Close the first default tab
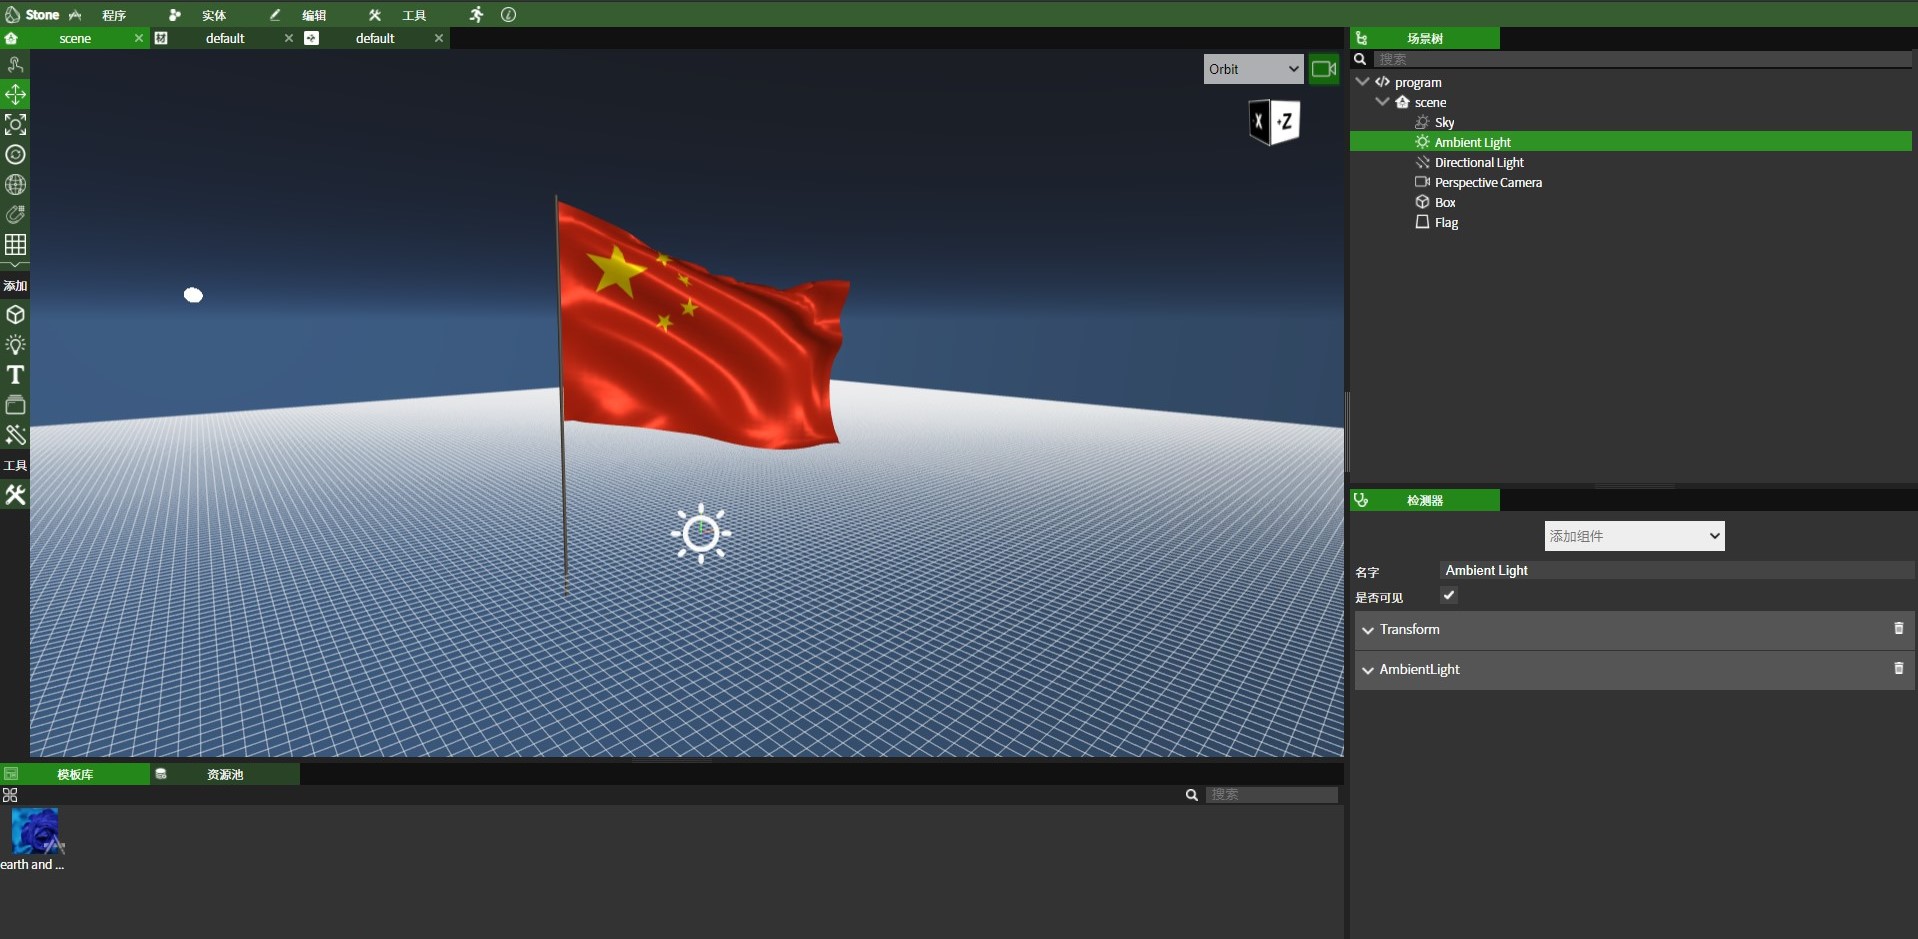 [289, 38]
